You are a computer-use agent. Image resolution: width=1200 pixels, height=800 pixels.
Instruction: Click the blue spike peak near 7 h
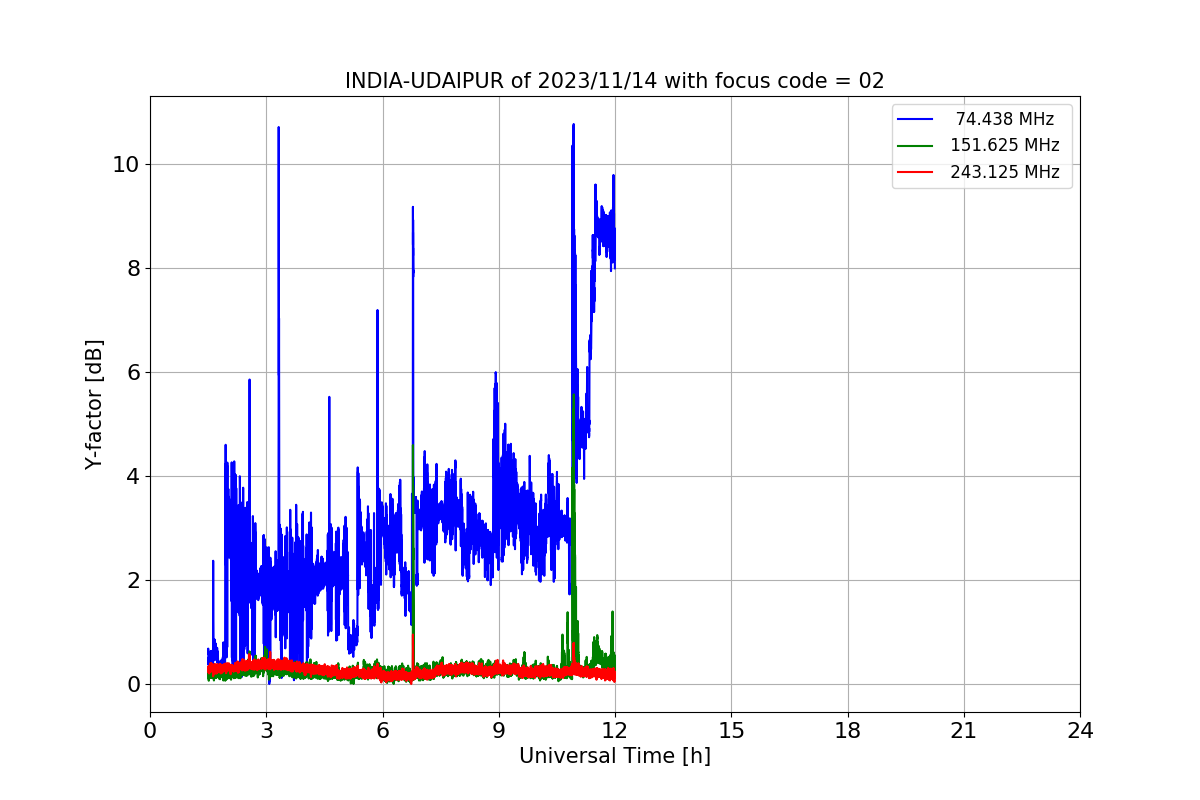412,208
